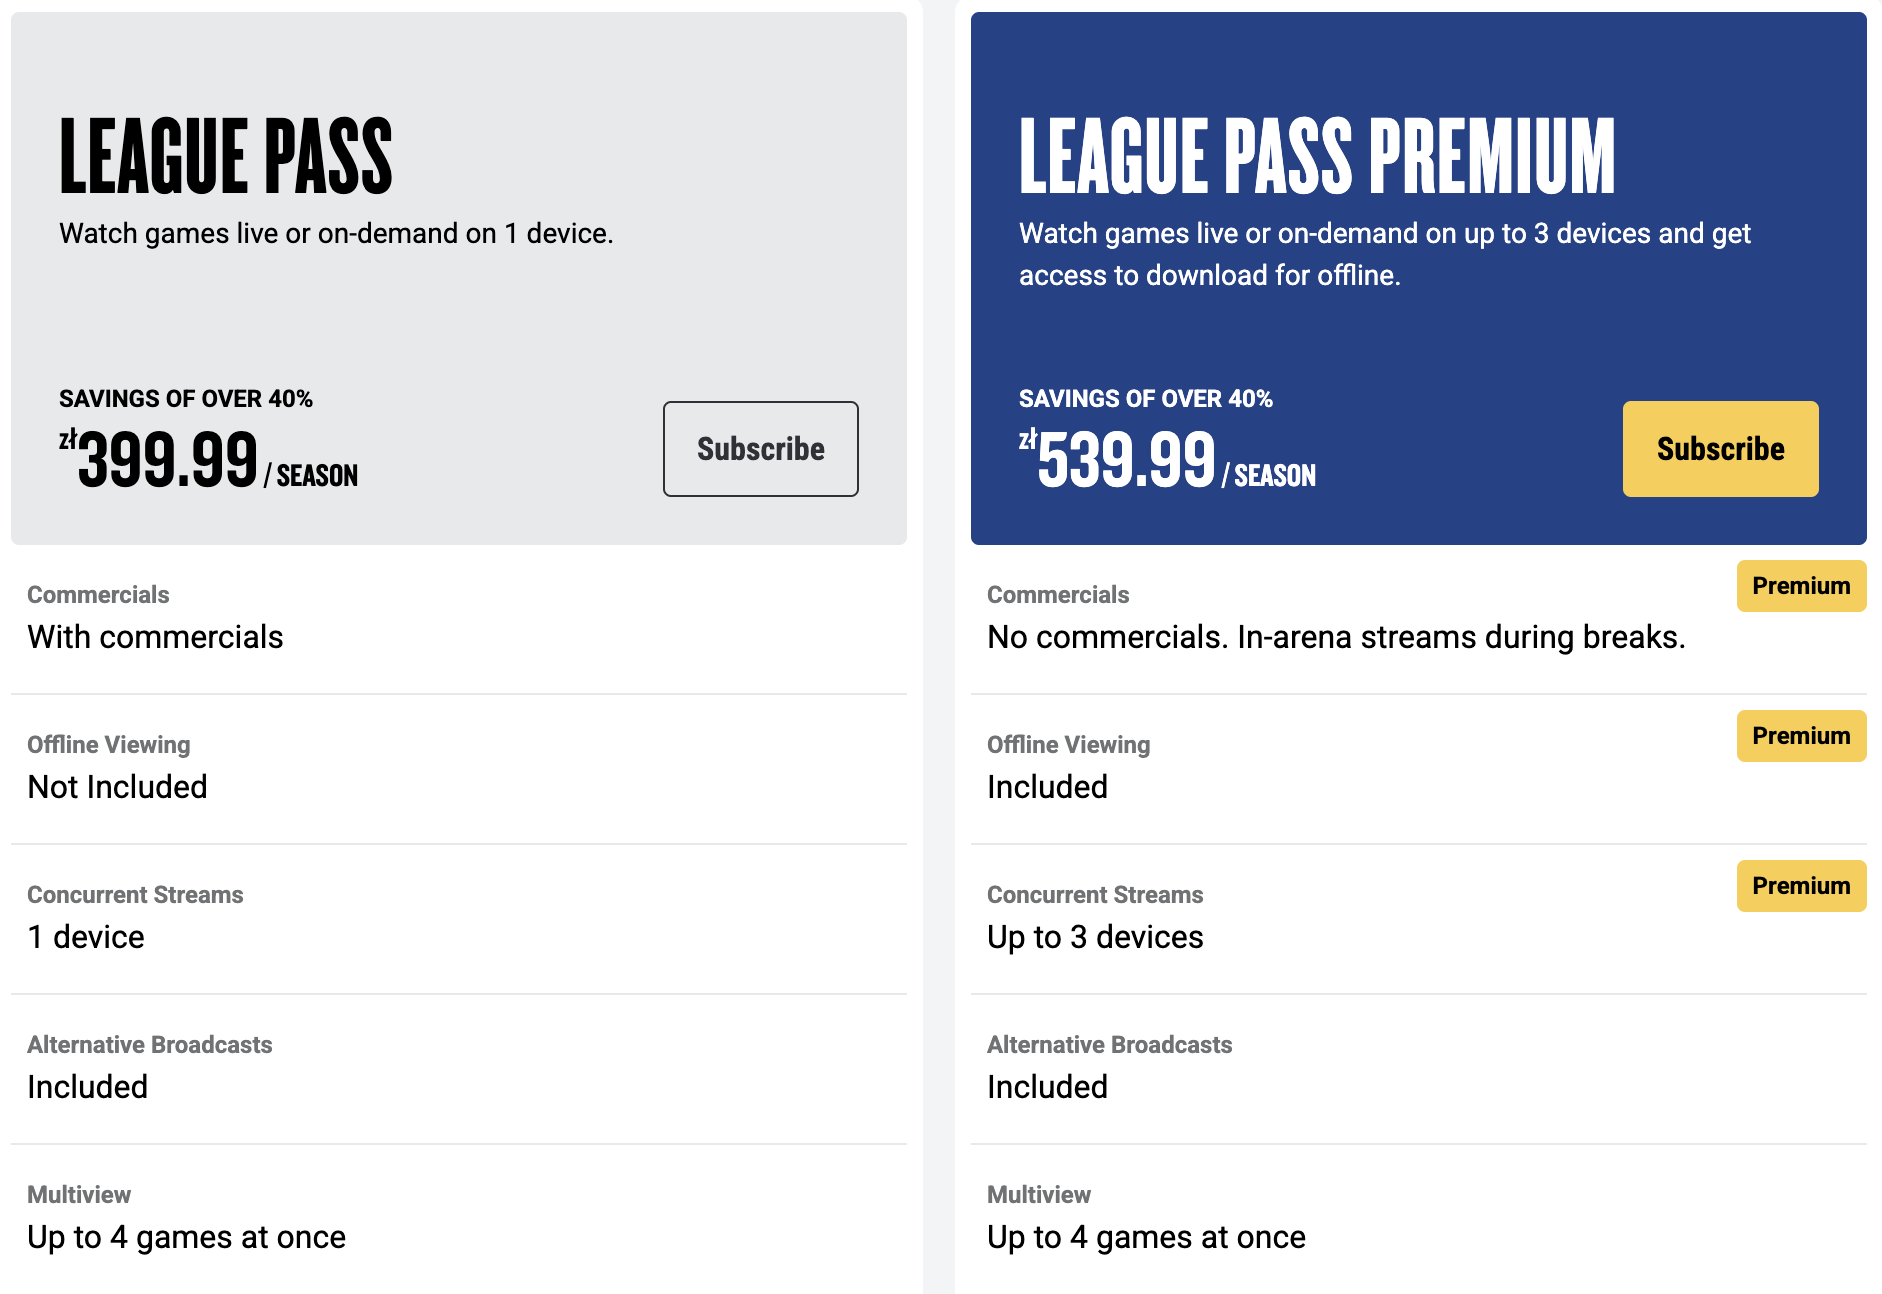Click the Multiview label in Premium column
This screenshot has width=1882, height=1294.
[x=1039, y=1195]
